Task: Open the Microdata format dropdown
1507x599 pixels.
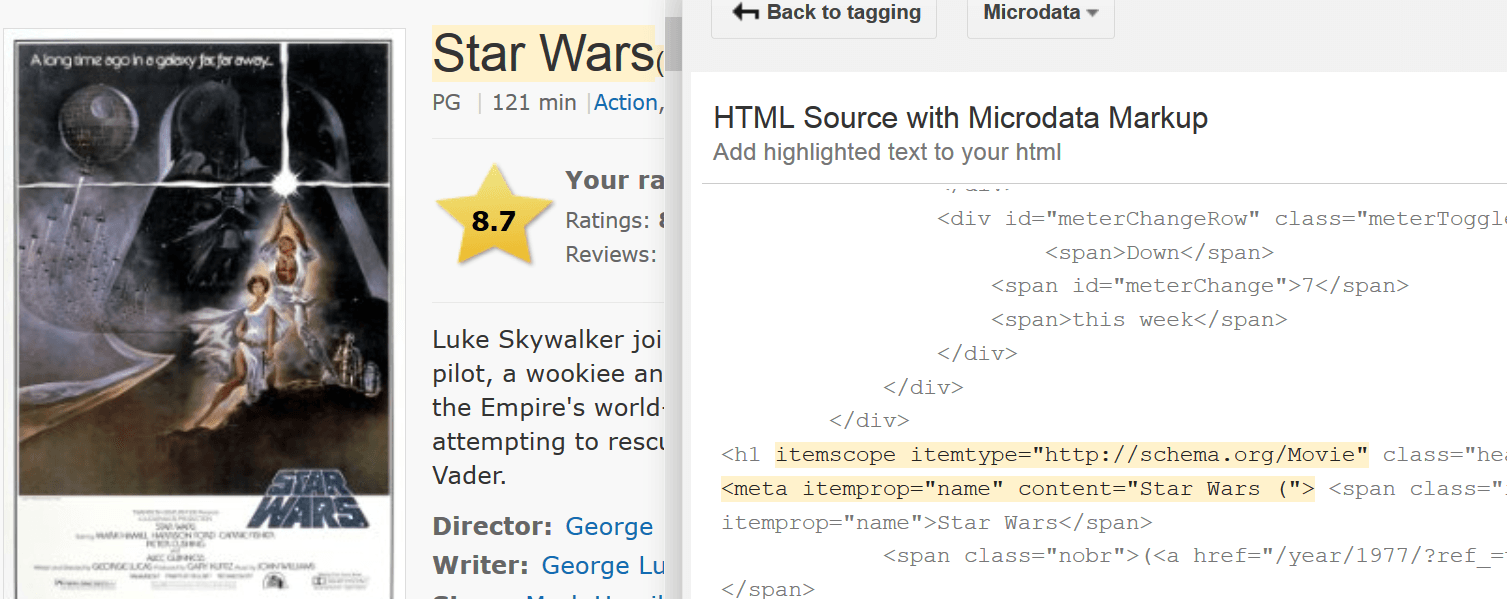Action: [1040, 14]
